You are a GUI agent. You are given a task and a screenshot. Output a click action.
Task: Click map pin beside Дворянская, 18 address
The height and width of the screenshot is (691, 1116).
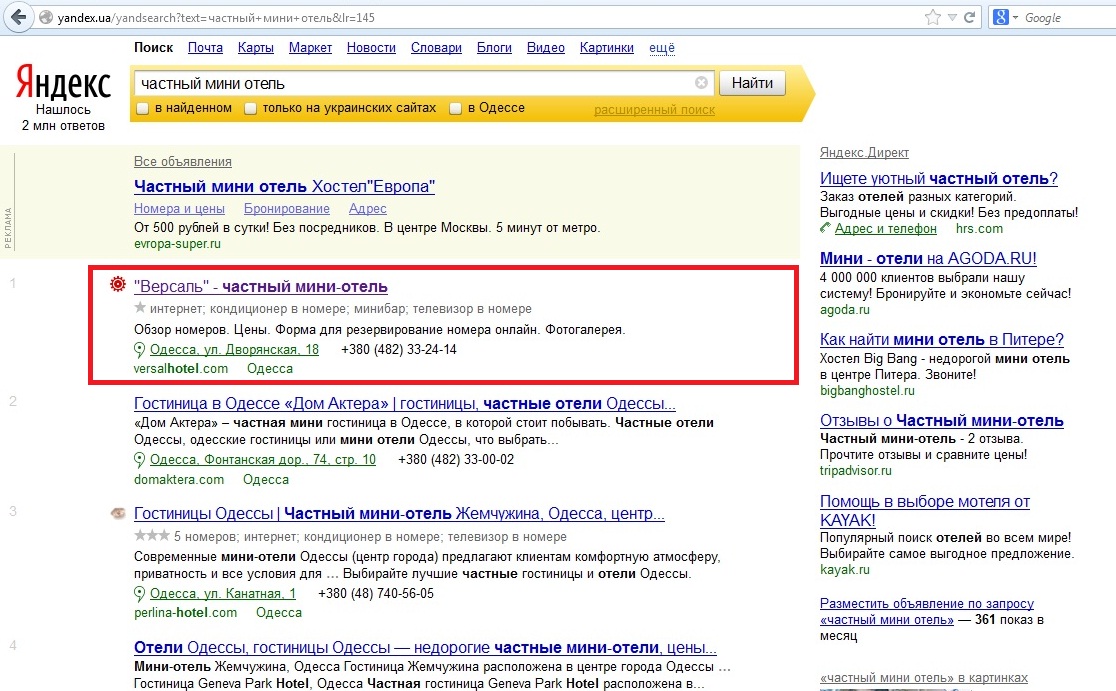click(140, 350)
